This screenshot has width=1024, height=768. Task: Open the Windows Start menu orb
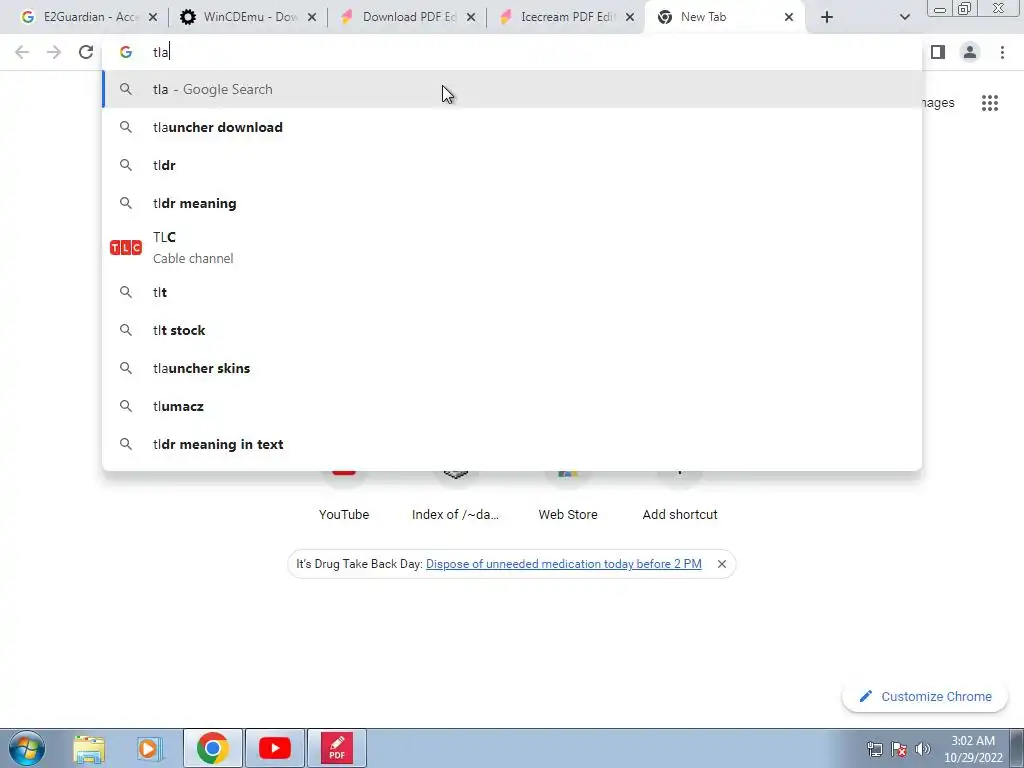click(x=26, y=748)
